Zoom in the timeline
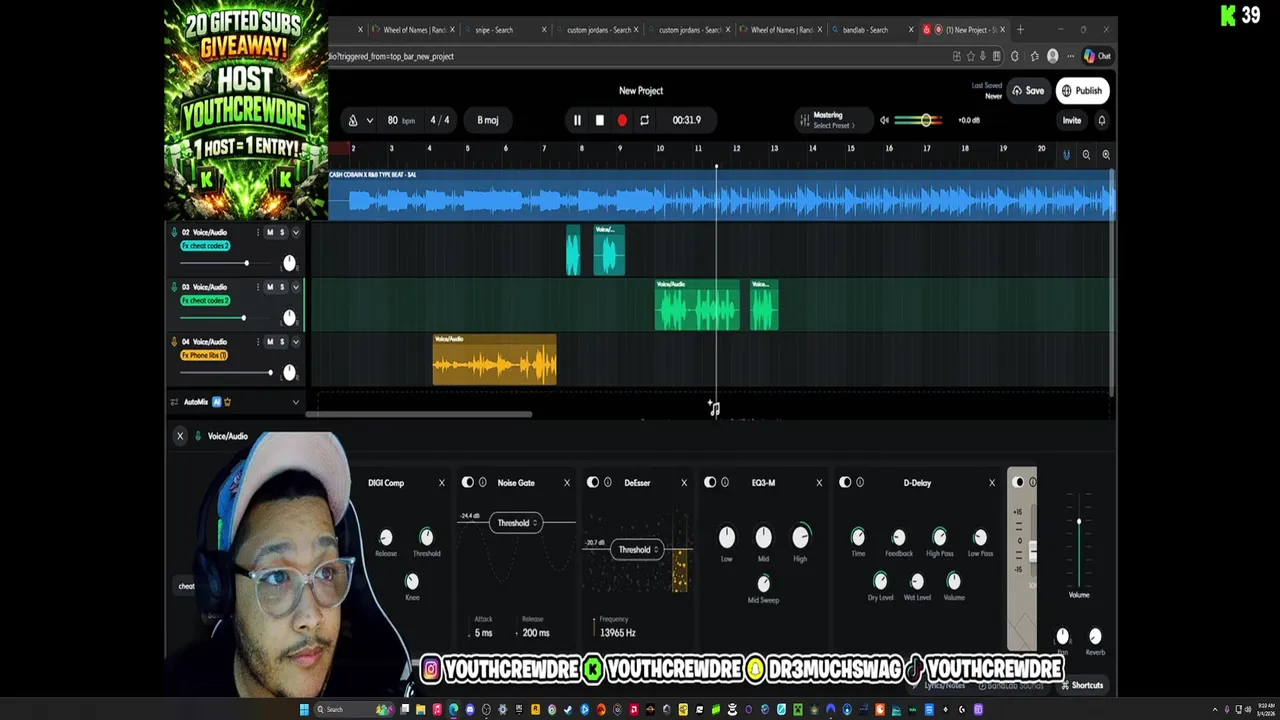 (x=1106, y=155)
